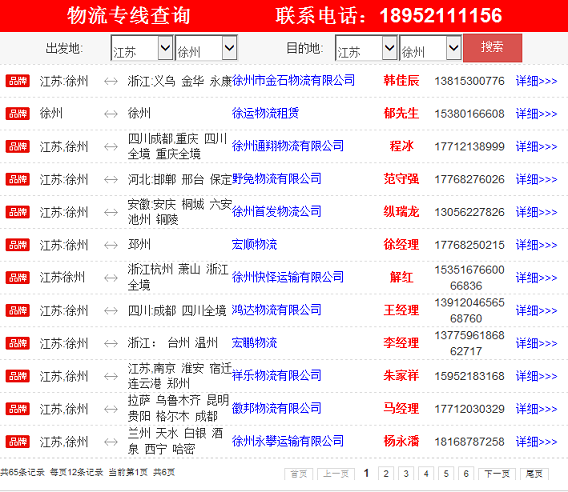Click the 品牌 badge in 首发物流 row
This screenshot has height=492, width=568.
(17, 212)
